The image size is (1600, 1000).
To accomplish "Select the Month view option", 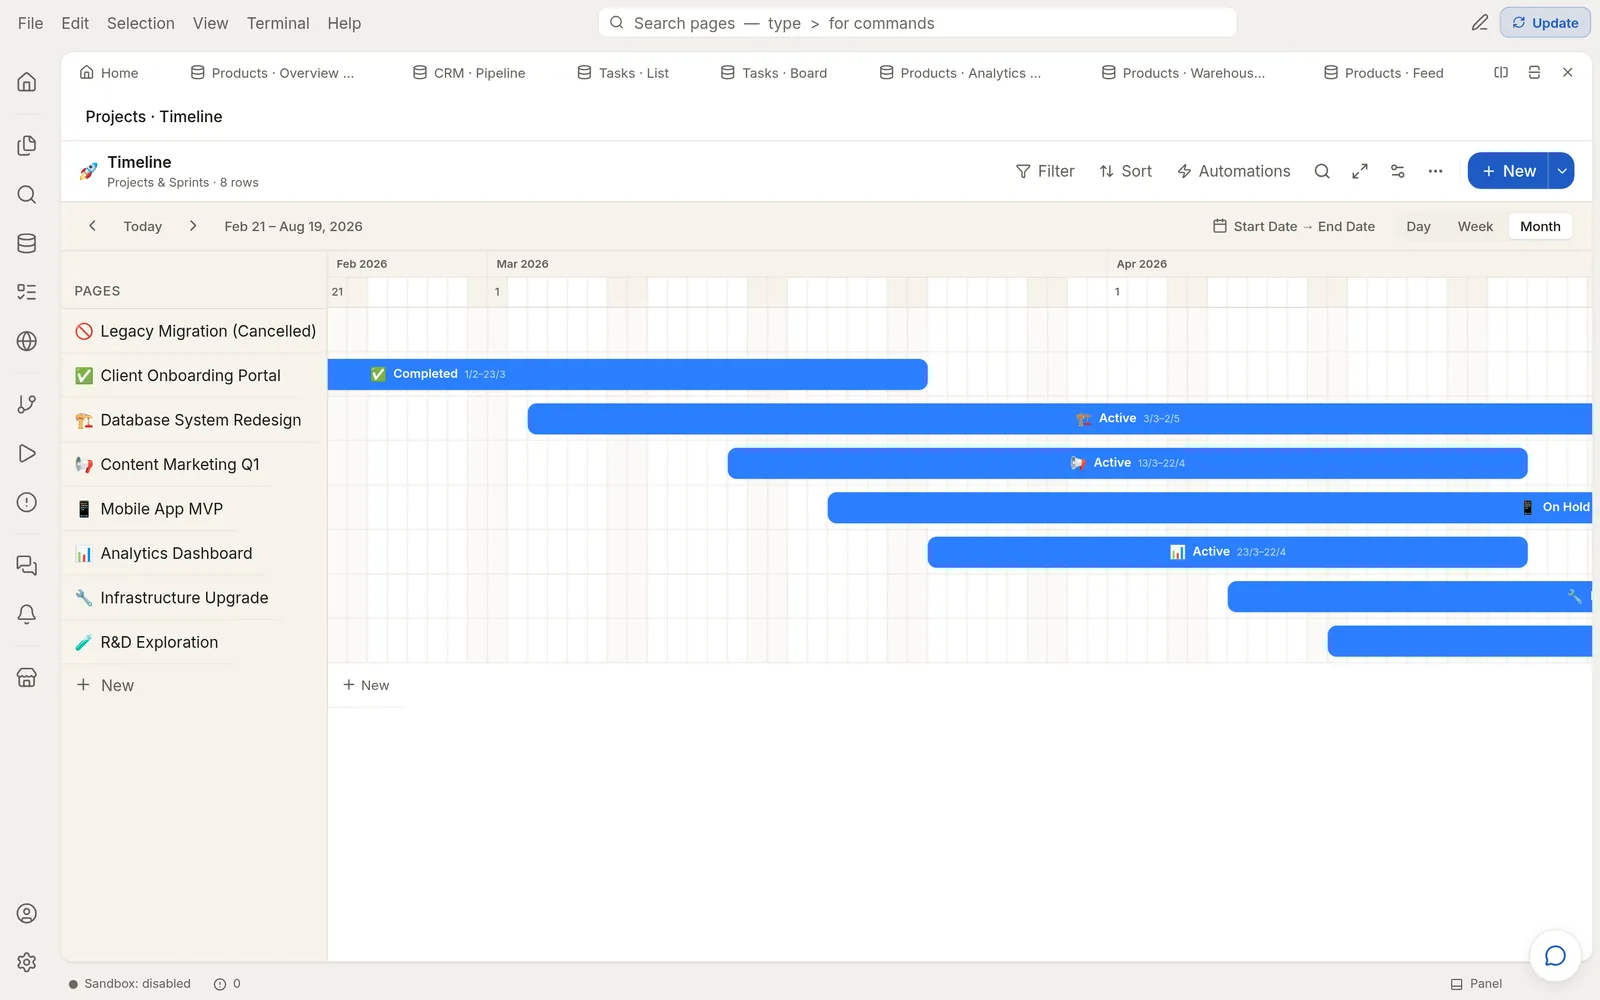I will click(1540, 226).
